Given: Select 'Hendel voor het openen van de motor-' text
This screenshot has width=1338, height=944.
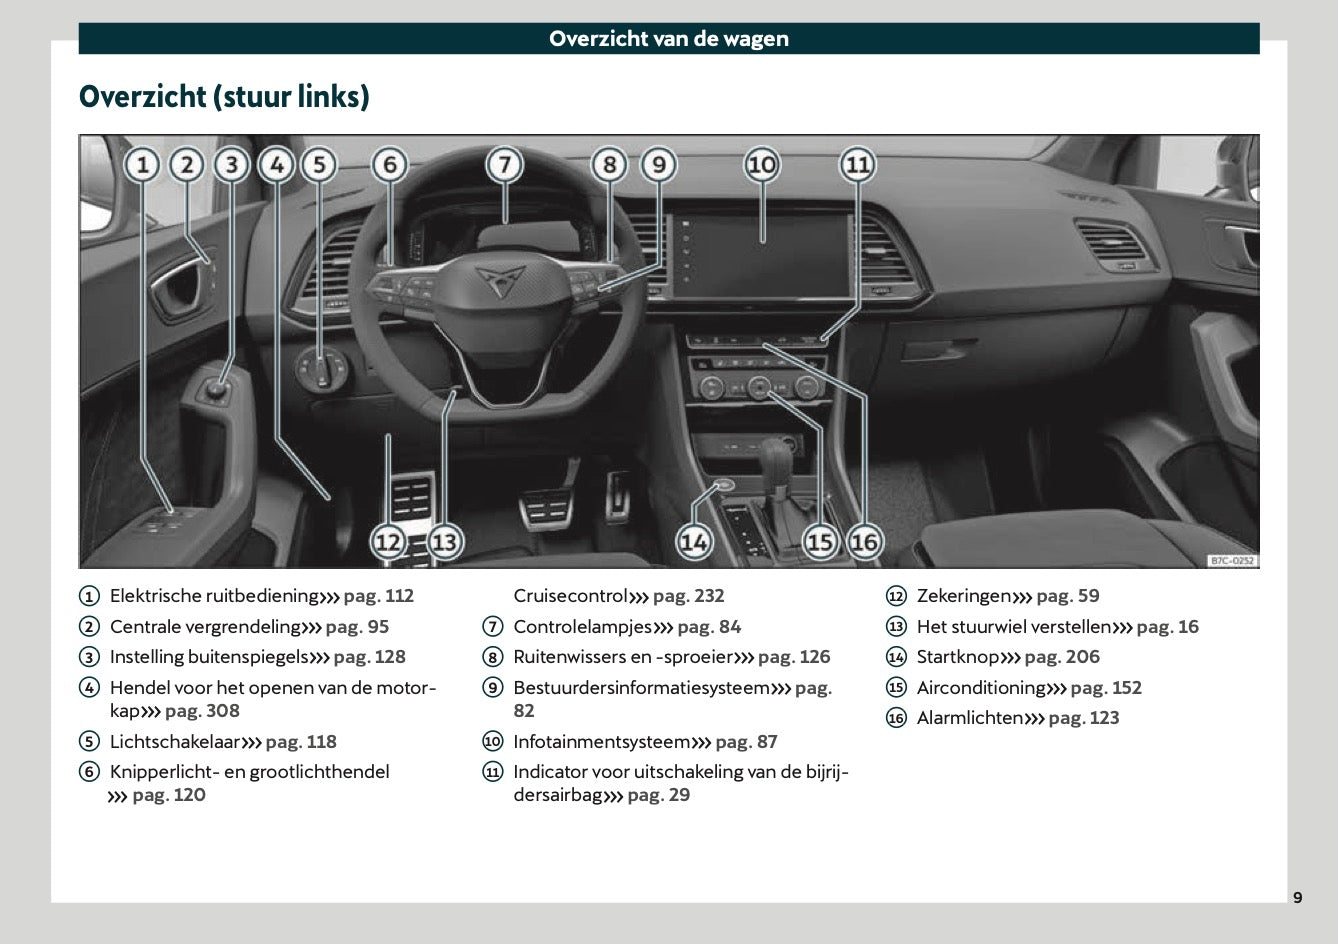Looking at the screenshot, I should click(273, 688).
